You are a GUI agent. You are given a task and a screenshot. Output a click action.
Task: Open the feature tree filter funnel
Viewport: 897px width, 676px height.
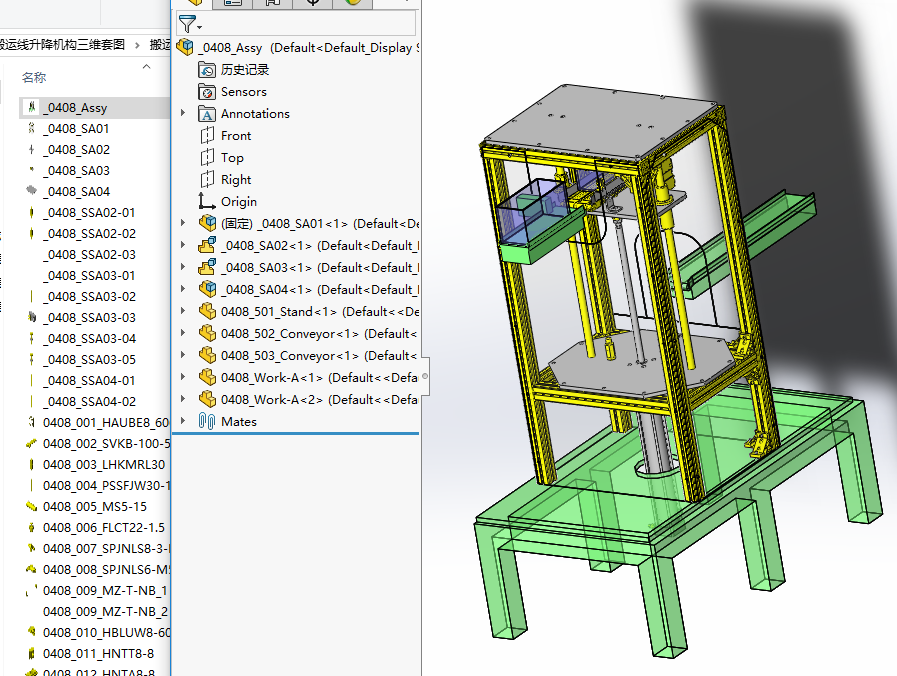tap(187, 24)
